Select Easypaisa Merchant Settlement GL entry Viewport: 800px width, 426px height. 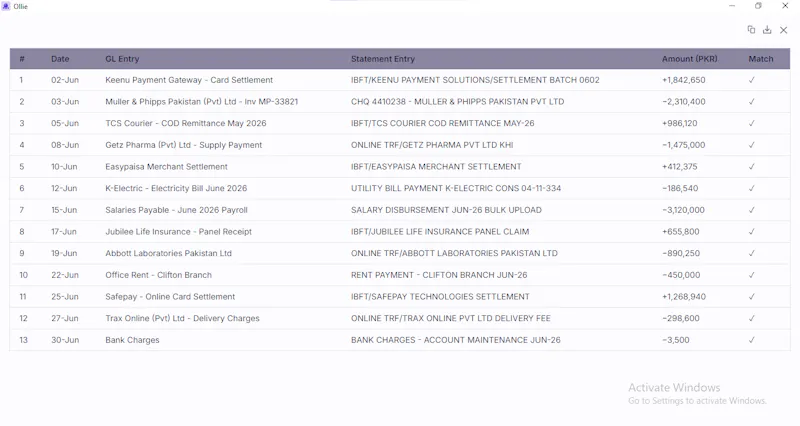pyautogui.click(x=166, y=167)
